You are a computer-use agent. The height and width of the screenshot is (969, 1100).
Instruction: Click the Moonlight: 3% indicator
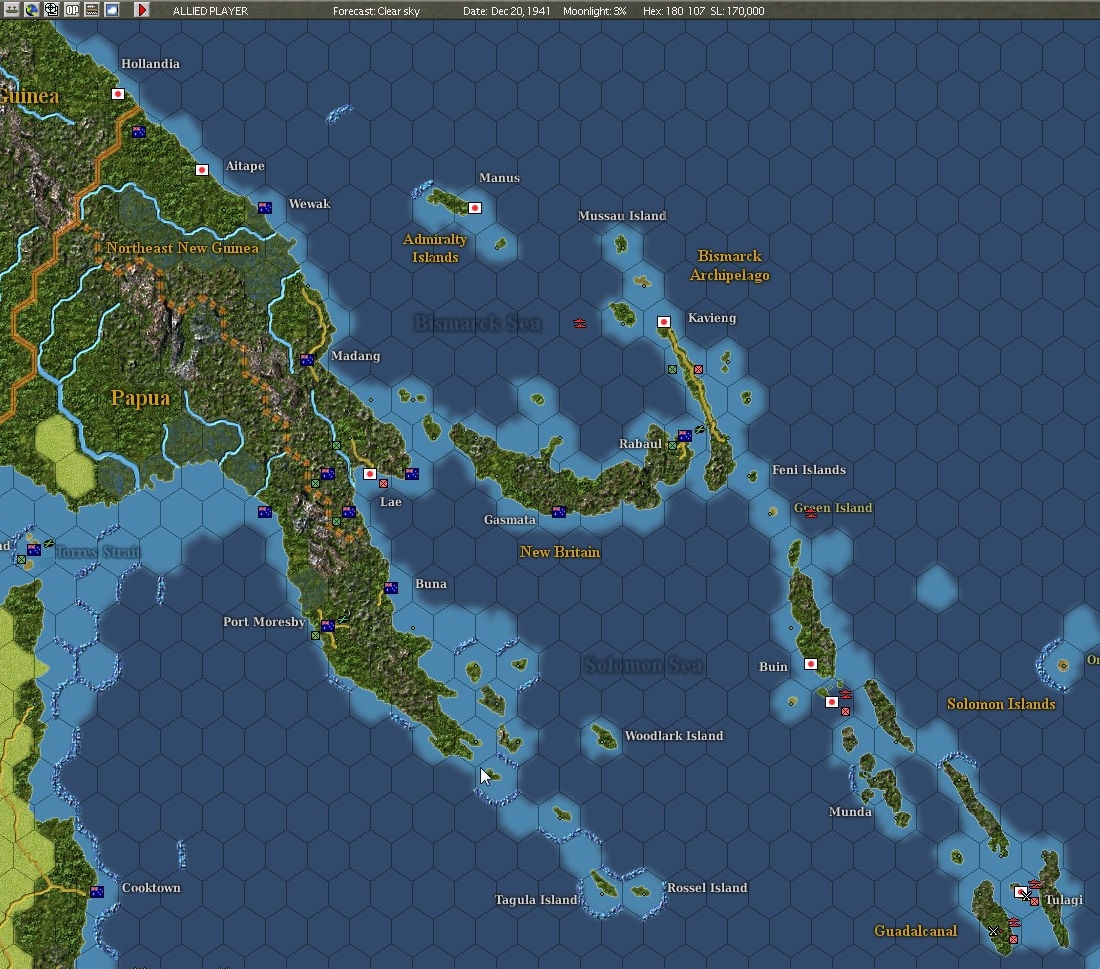coord(594,11)
